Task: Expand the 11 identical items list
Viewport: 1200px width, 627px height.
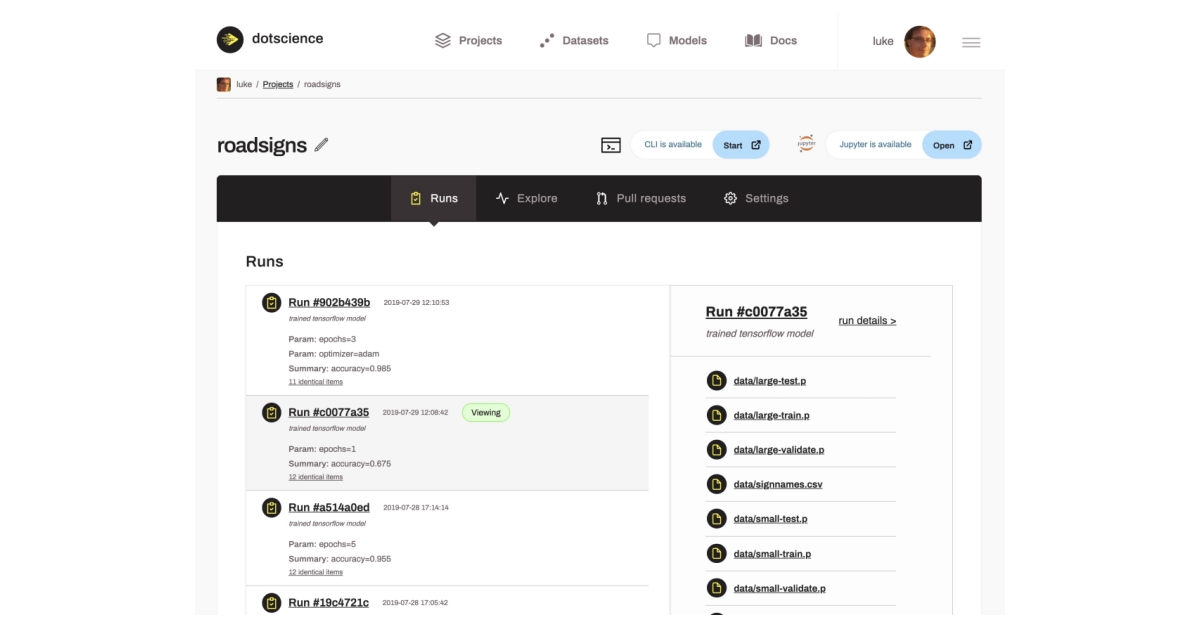Action: point(316,381)
